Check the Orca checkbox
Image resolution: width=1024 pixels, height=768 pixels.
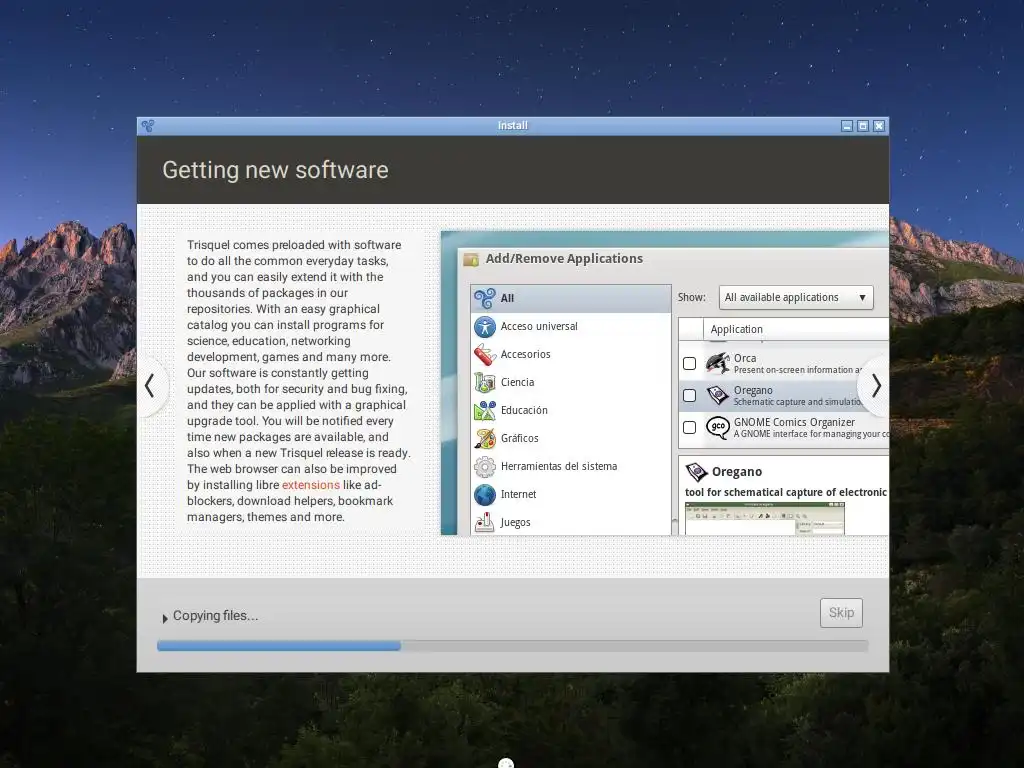[x=689, y=364]
